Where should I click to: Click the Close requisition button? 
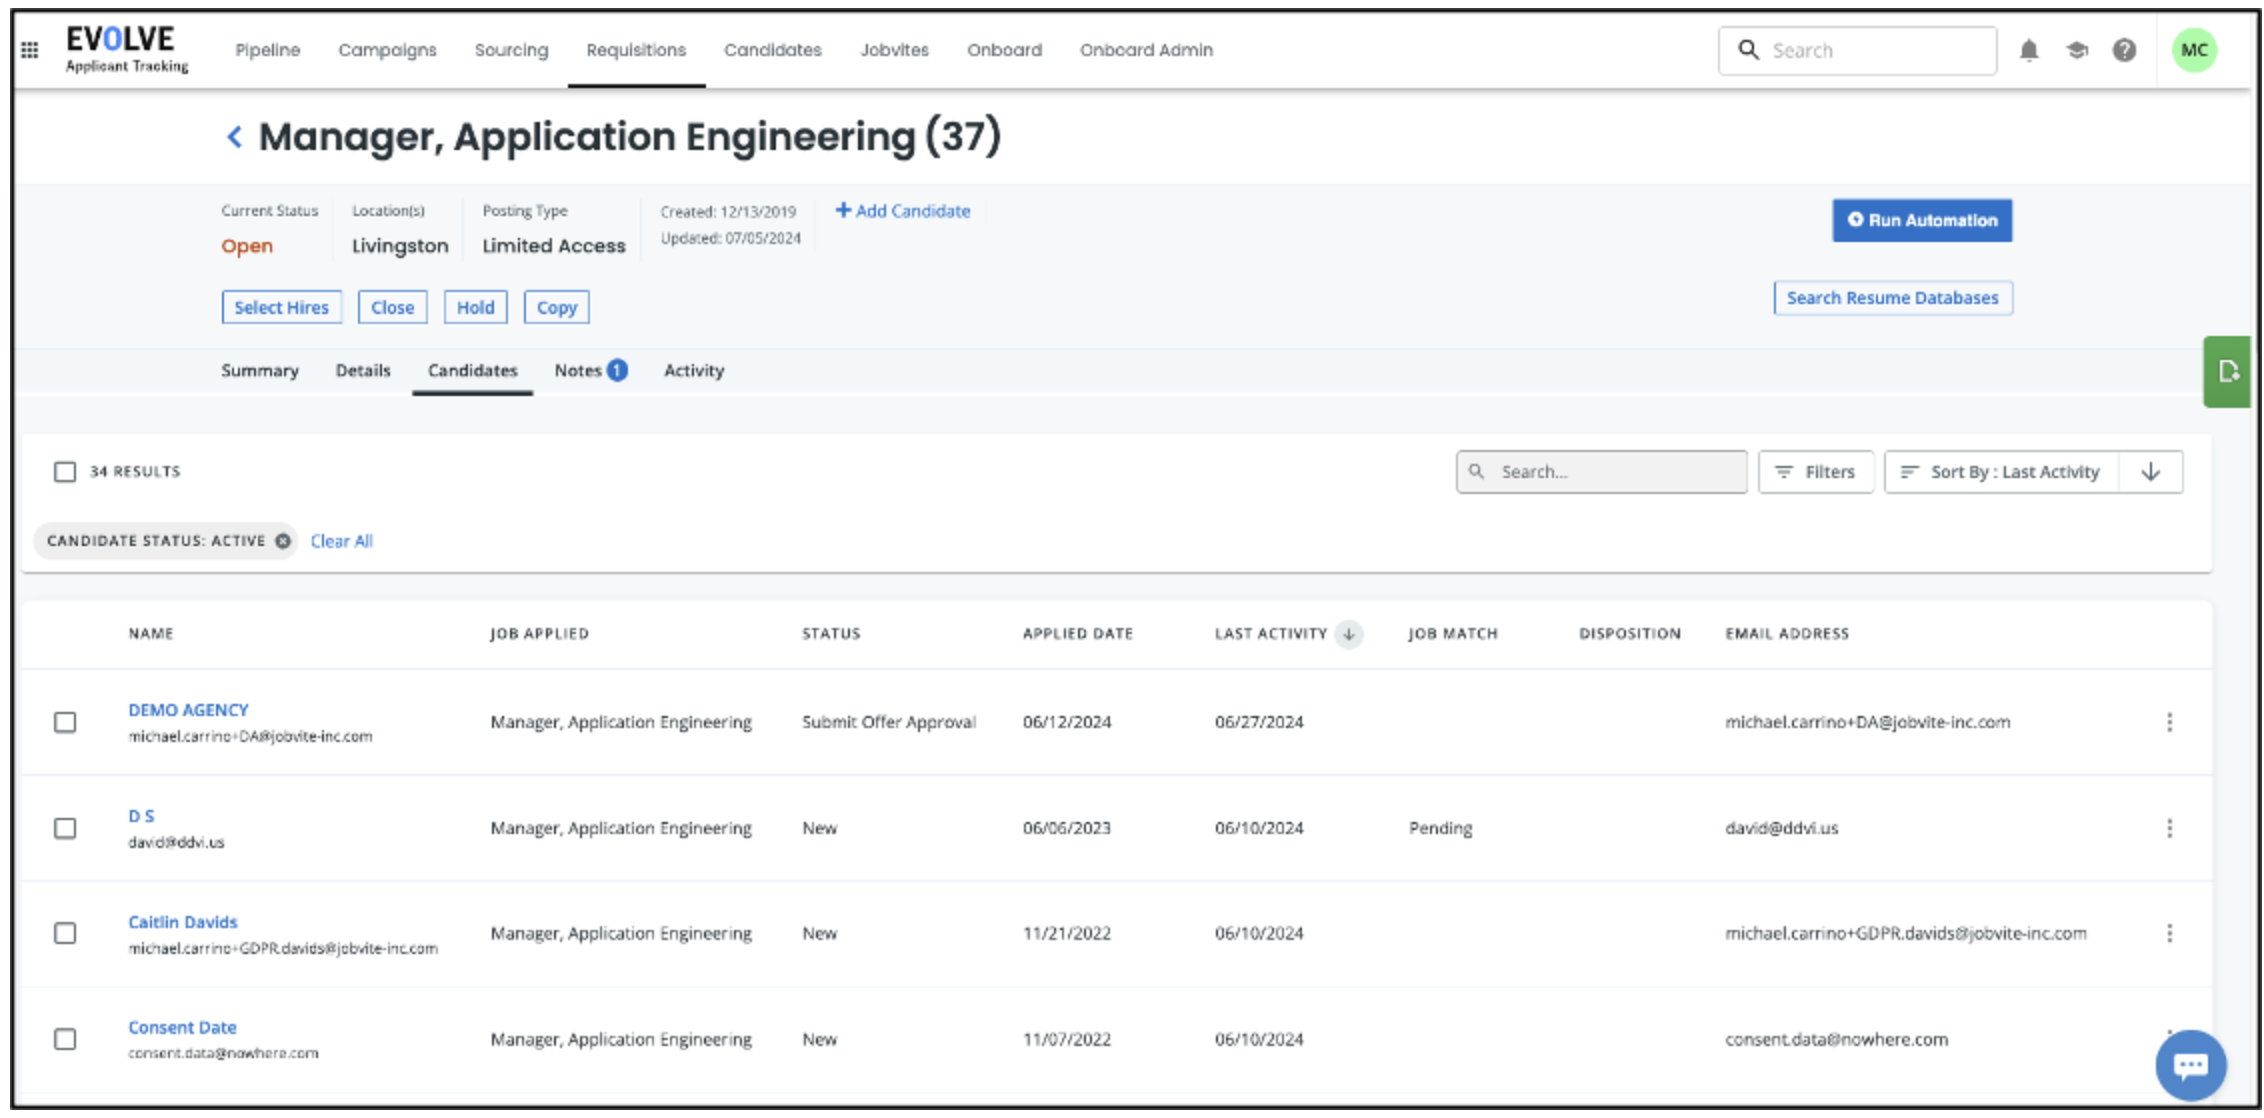click(393, 308)
